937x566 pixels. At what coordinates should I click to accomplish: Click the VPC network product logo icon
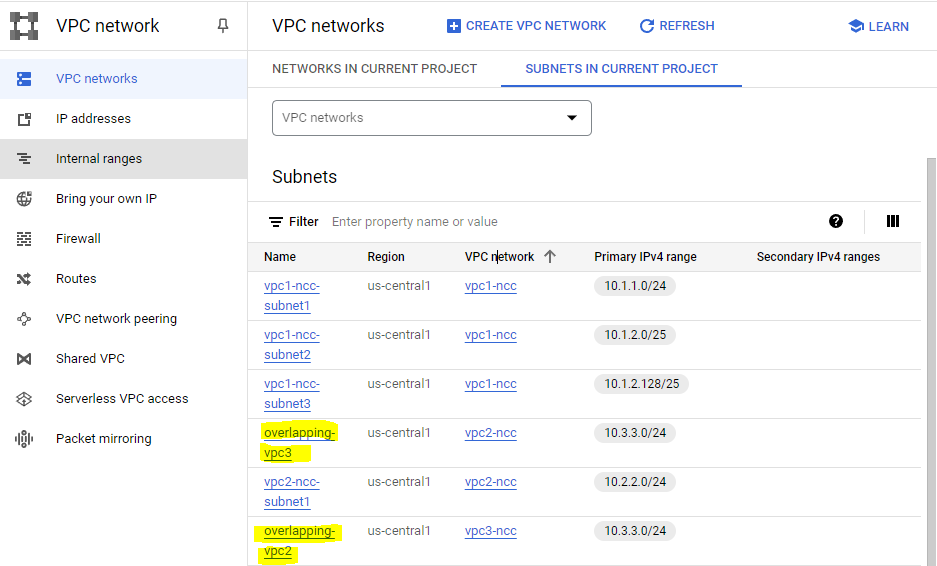(x=24, y=26)
